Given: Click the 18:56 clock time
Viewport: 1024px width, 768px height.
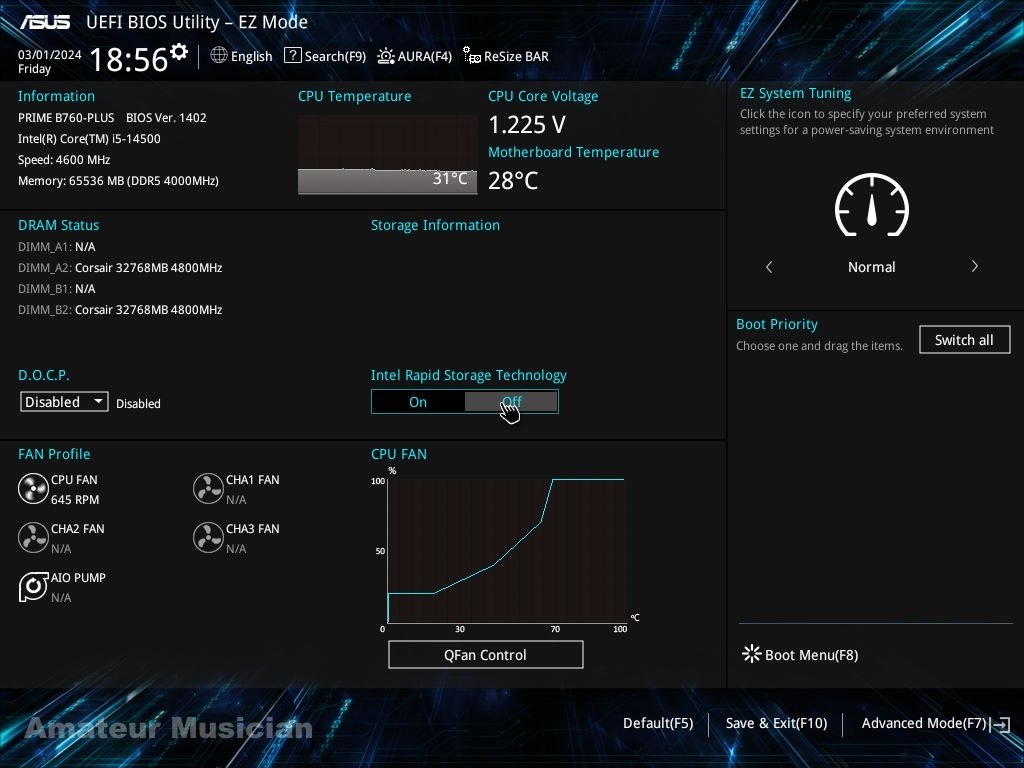Looking at the screenshot, I should pyautogui.click(x=129, y=59).
